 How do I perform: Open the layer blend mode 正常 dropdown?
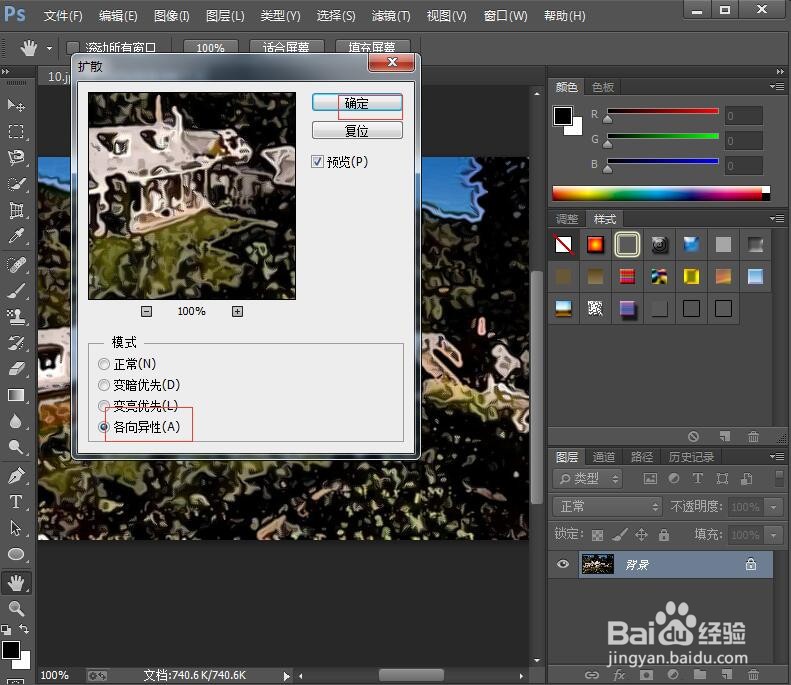tap(607, 506)
